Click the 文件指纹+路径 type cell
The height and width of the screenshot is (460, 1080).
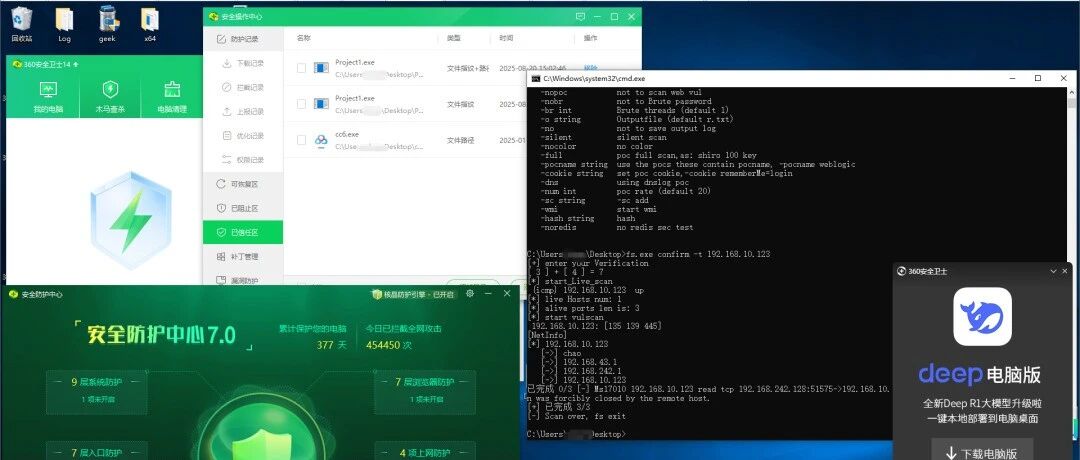coord(468,67)
